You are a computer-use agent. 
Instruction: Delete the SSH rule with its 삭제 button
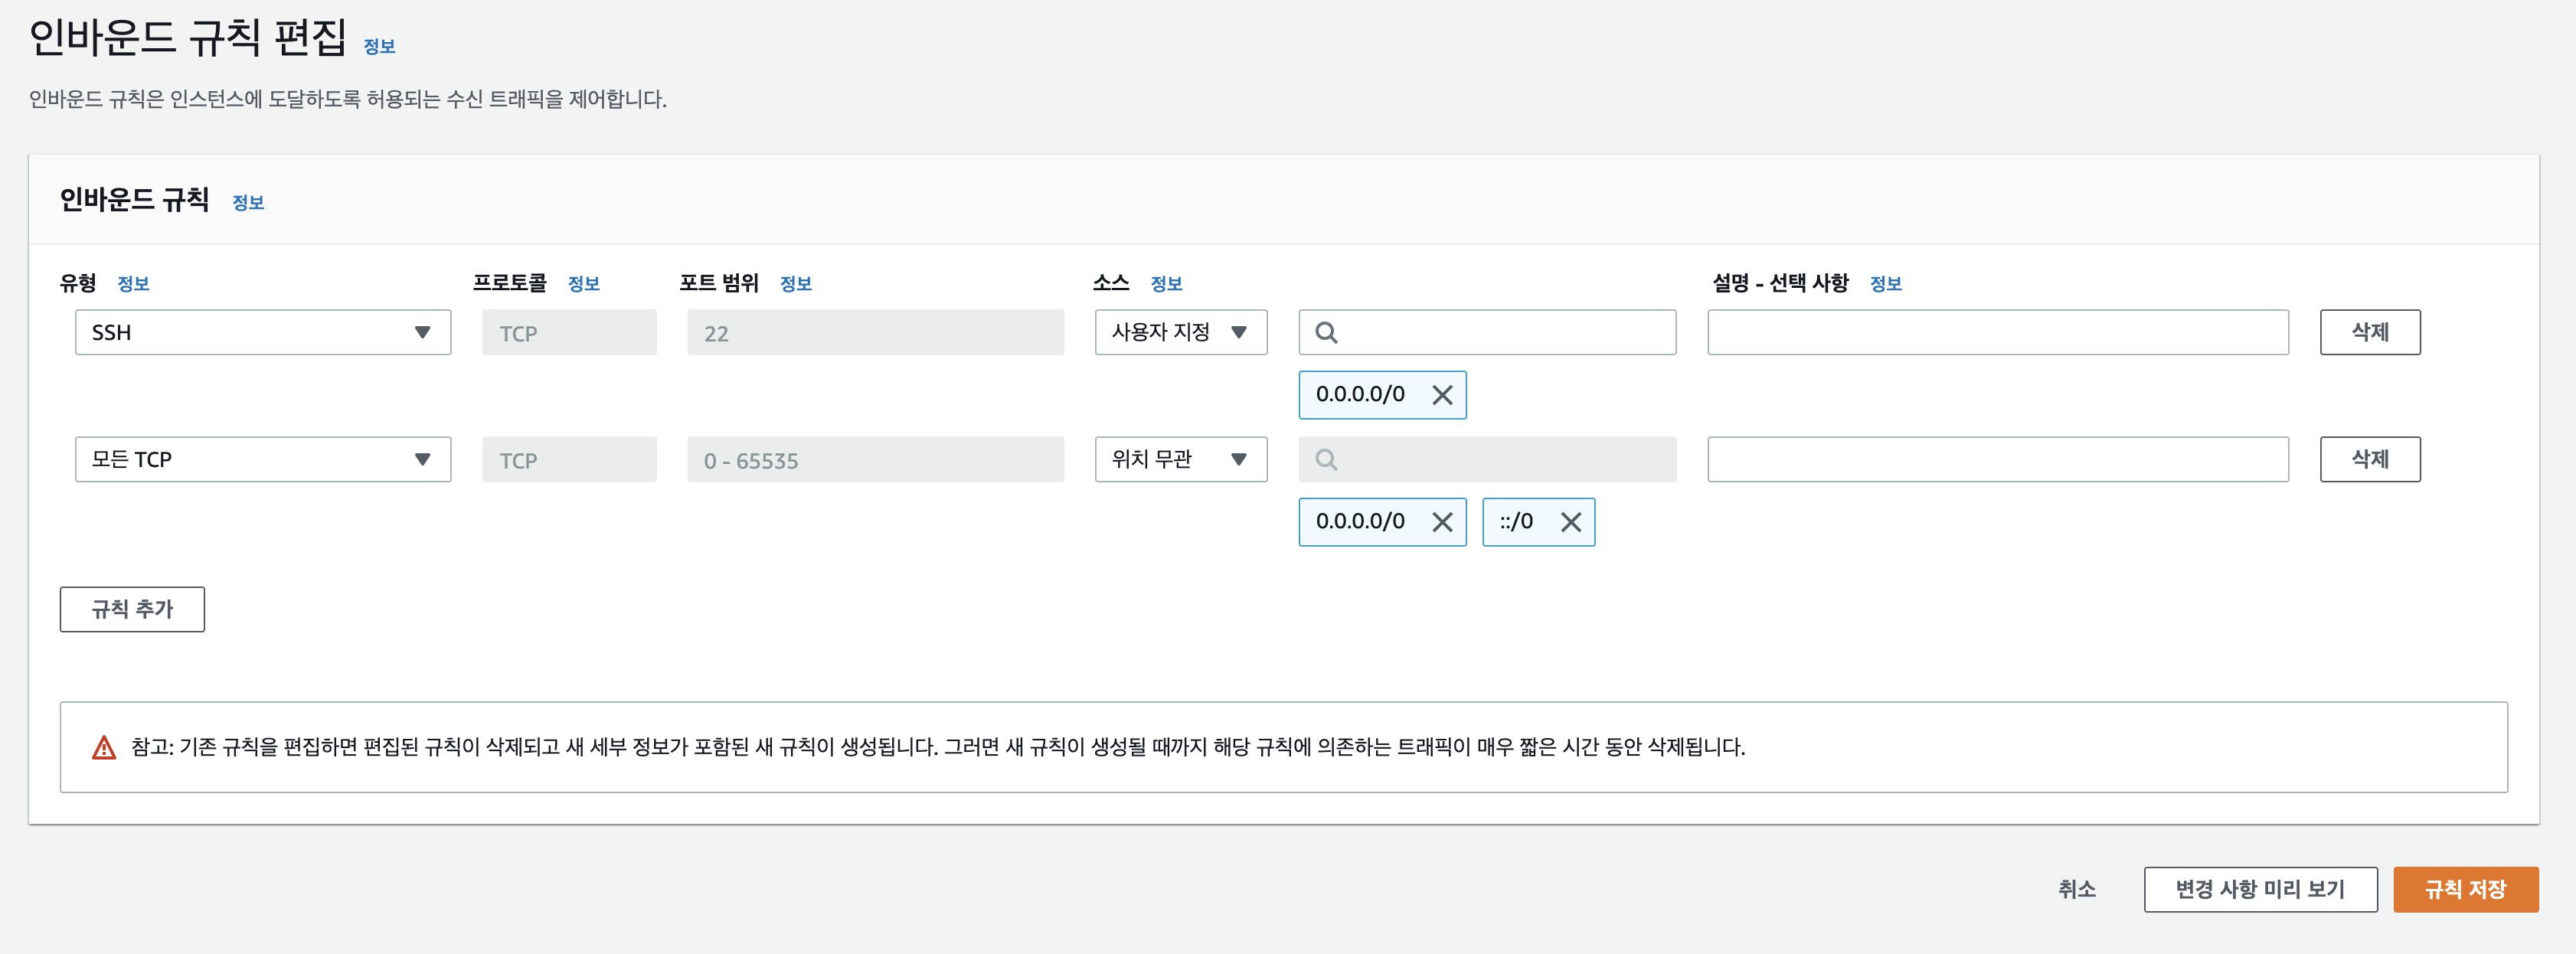(2369, 333)
